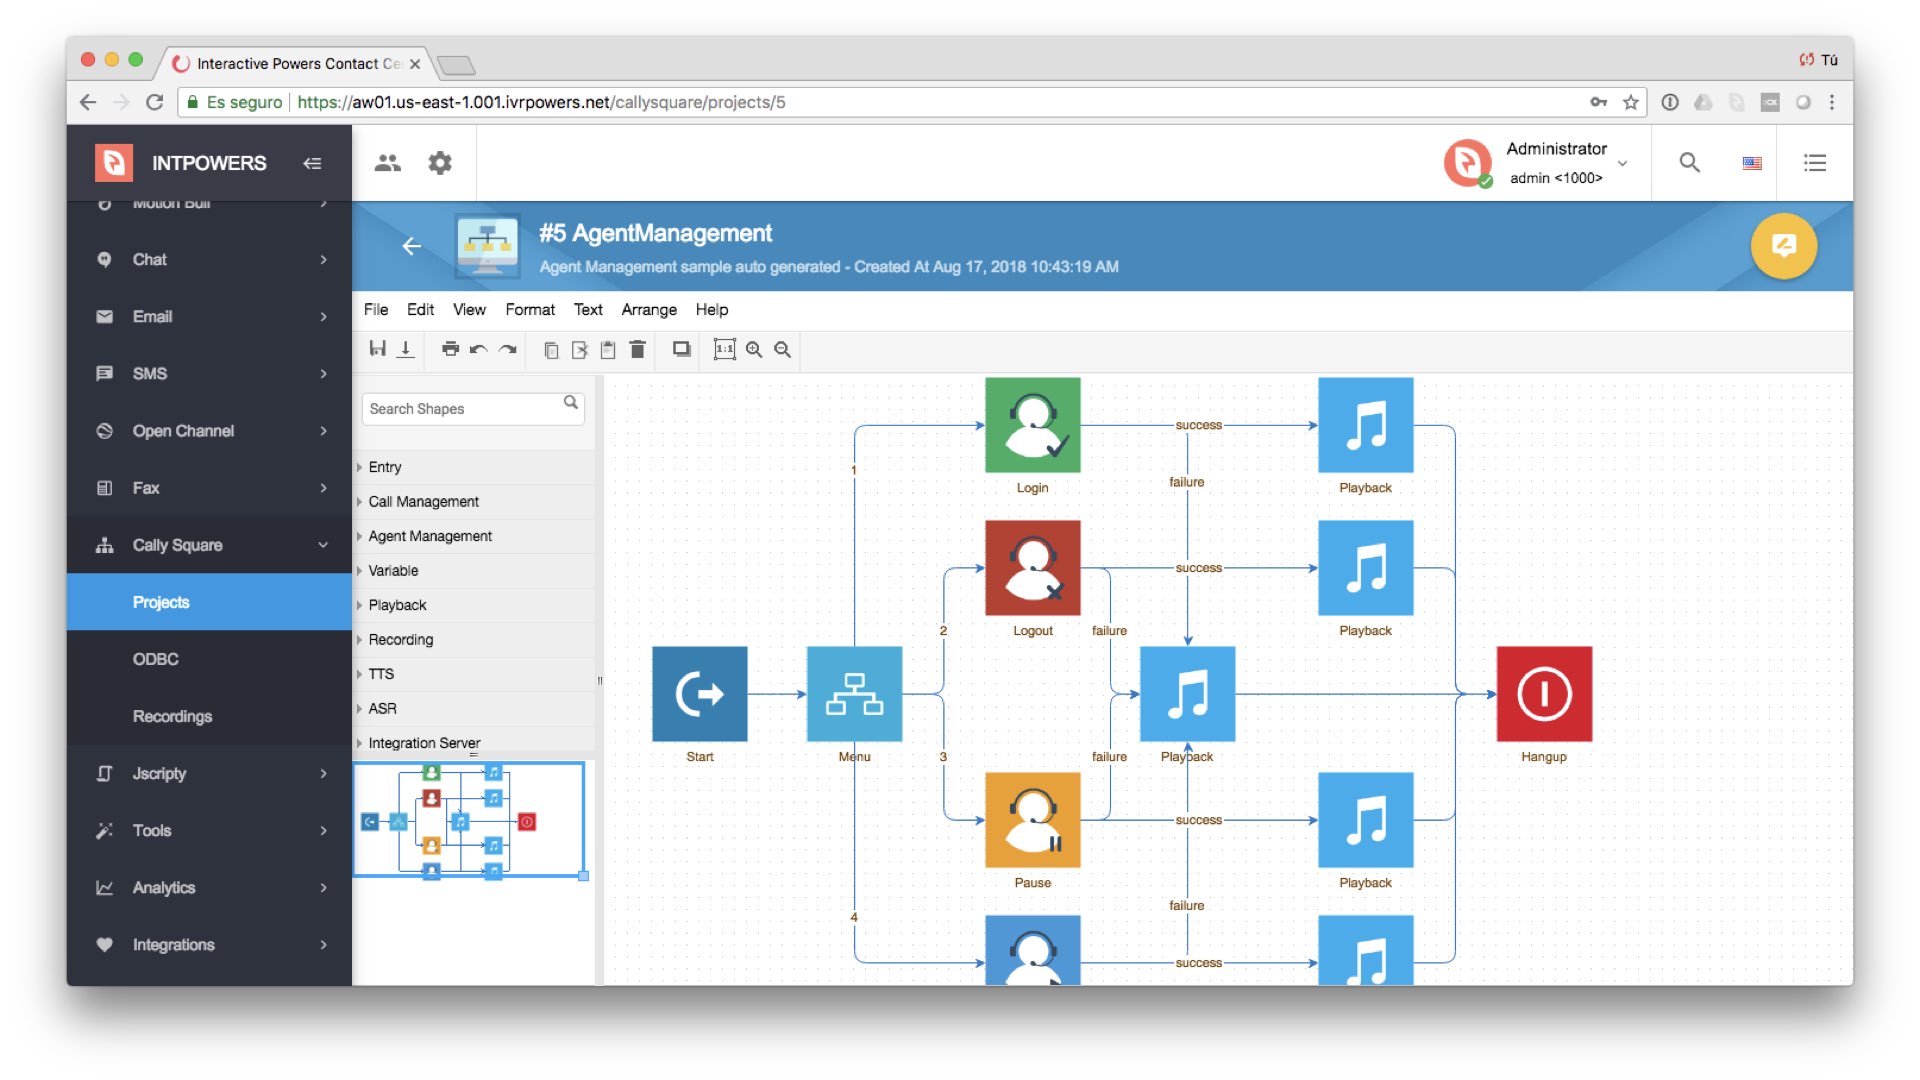Select the Login agent node
This screenshot has height=1080, width=1920.
coord(1032,425)
